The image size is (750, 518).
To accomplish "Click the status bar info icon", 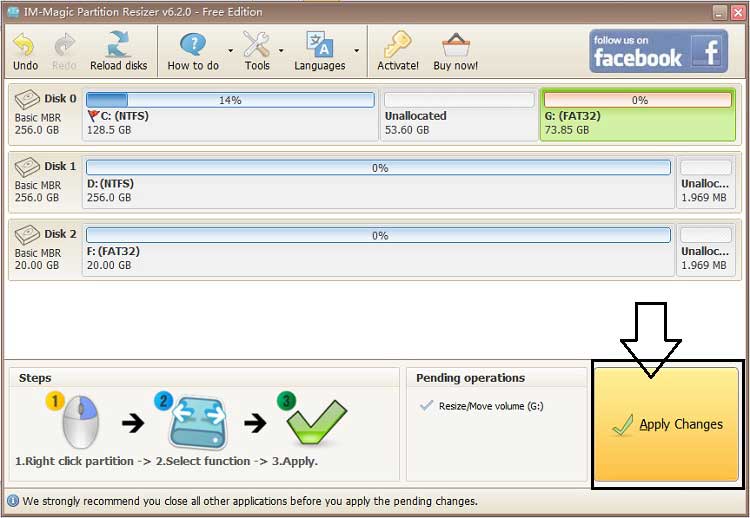I will pyautogui.click(x=13, y=501).
